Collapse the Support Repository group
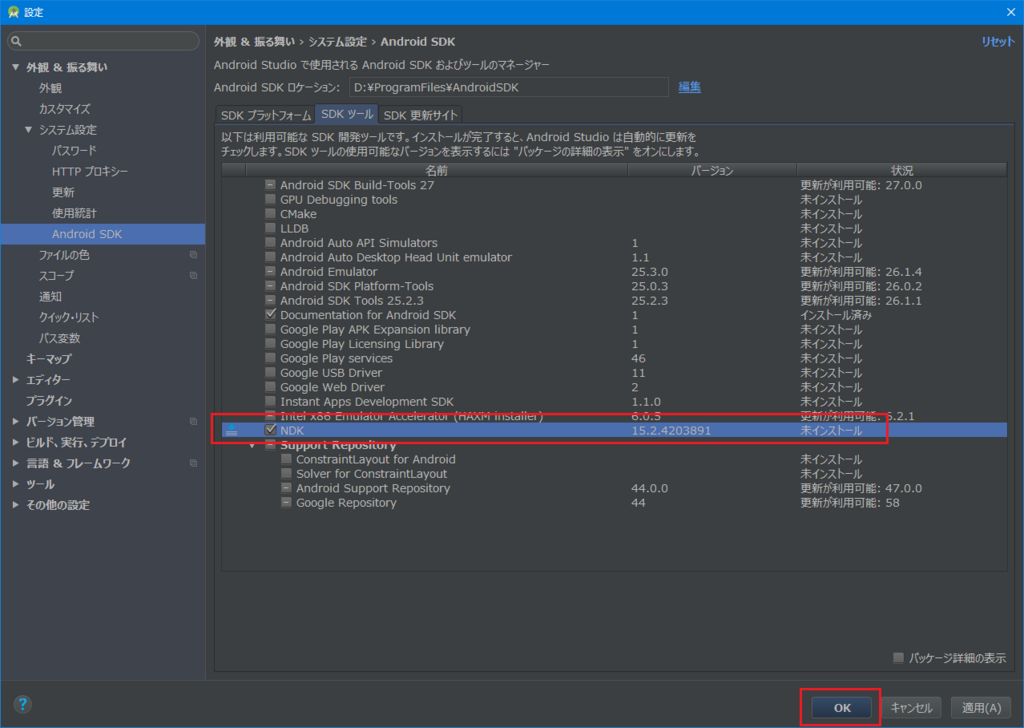This screenshot has height=728, width=1024. 253,445
